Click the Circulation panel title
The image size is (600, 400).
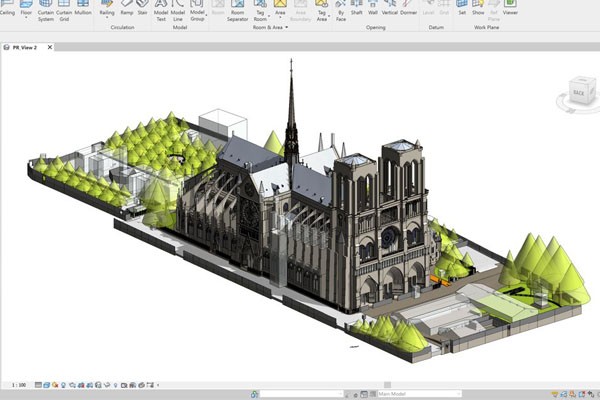click(x=122, y=28)
